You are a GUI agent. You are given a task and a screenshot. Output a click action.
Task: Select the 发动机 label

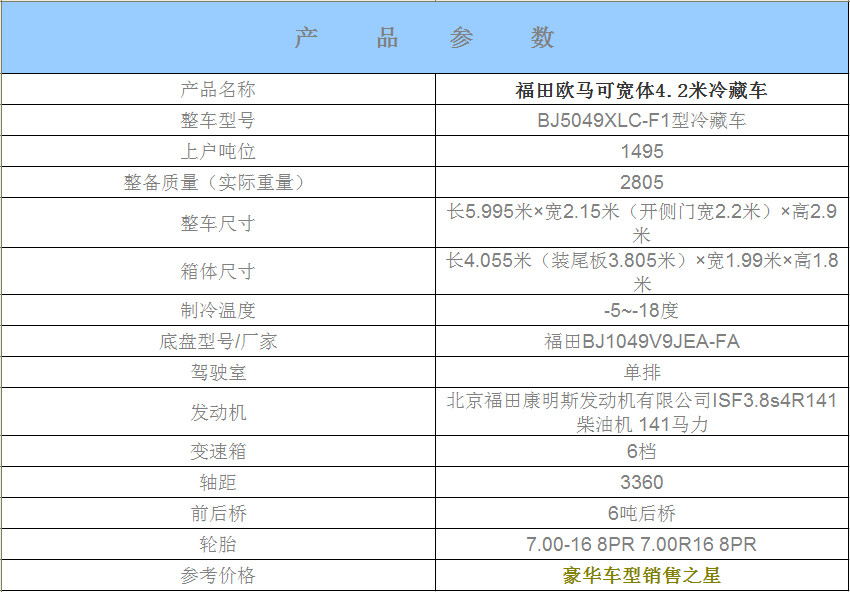(x=218, y=413)
